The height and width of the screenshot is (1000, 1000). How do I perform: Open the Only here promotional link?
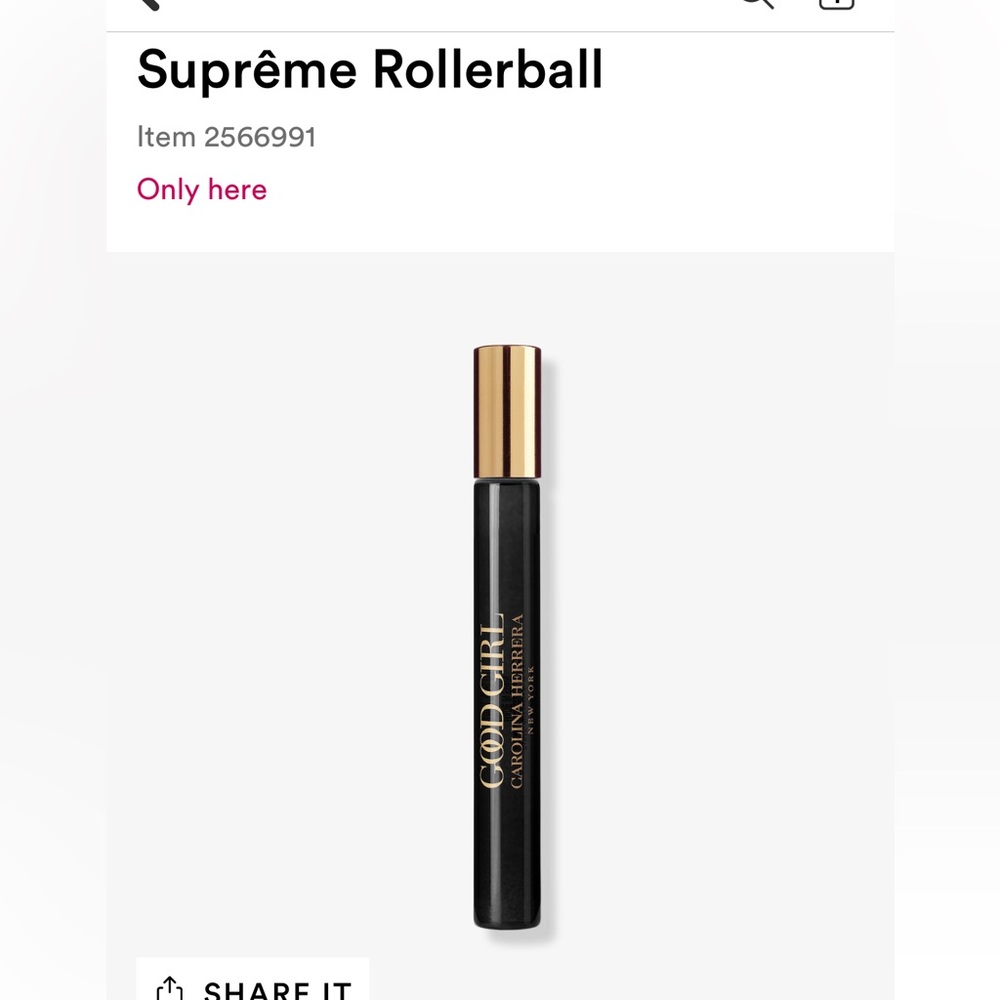coord(202,189)
